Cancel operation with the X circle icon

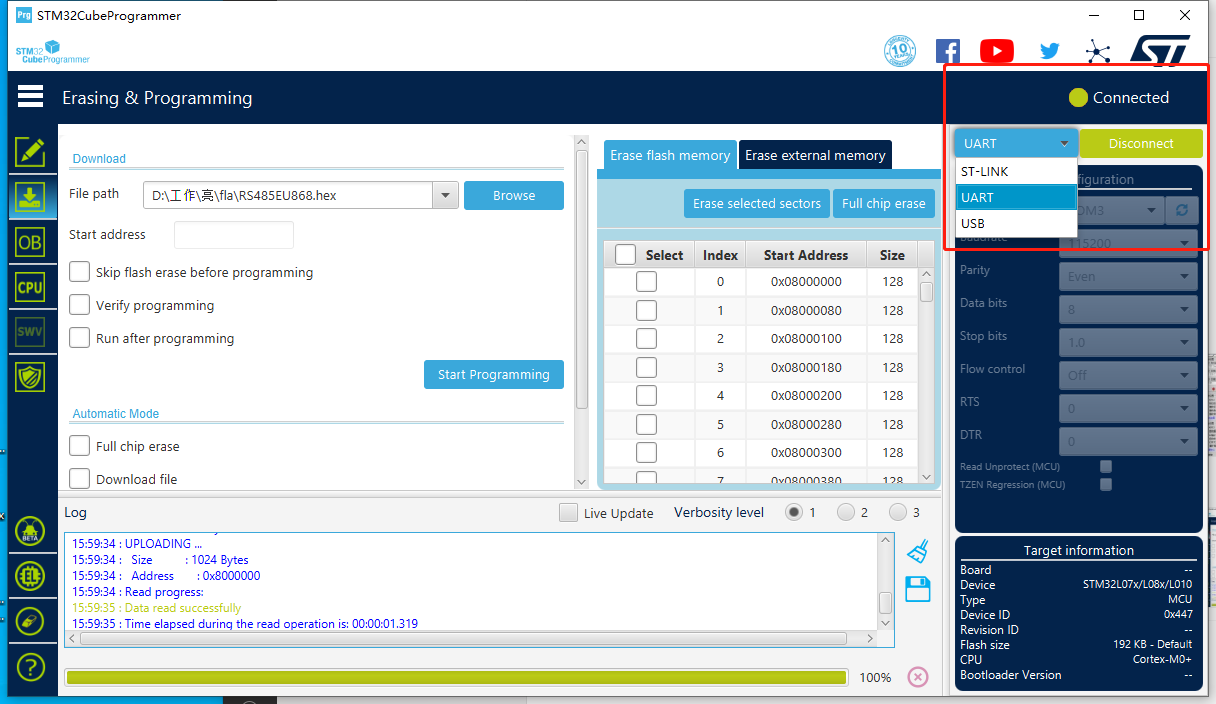point(918,677)
